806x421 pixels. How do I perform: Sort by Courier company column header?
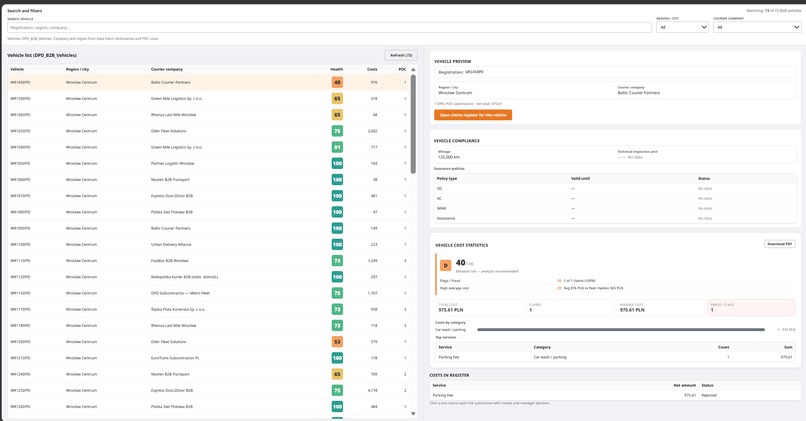167,69
